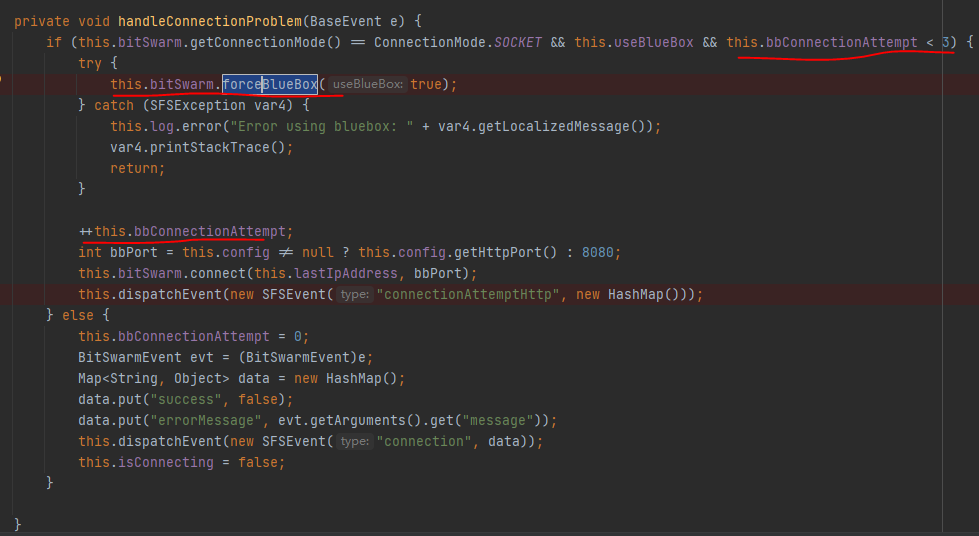This screenshot has width=979, height=536.
Task: Click the highlighted forceBlueBox method call
Action: [270, 84]
